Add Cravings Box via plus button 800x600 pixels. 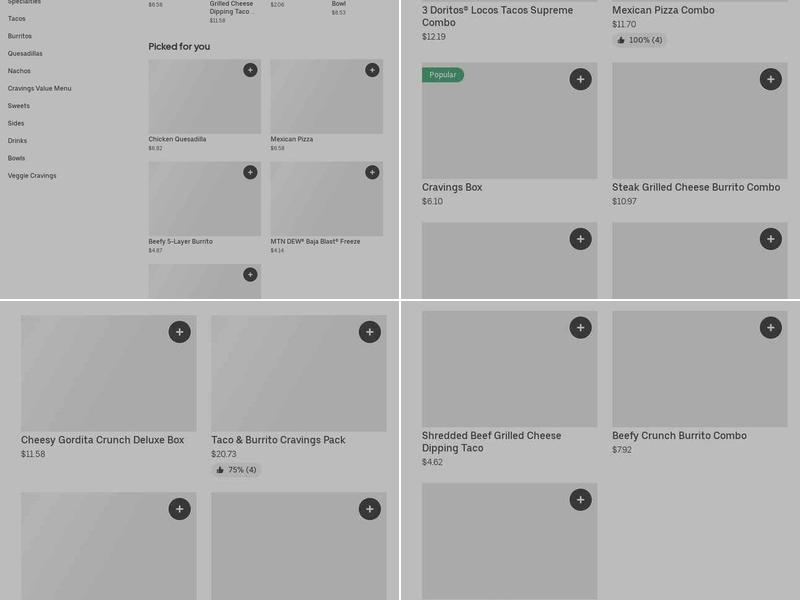[x=580, y=79]
